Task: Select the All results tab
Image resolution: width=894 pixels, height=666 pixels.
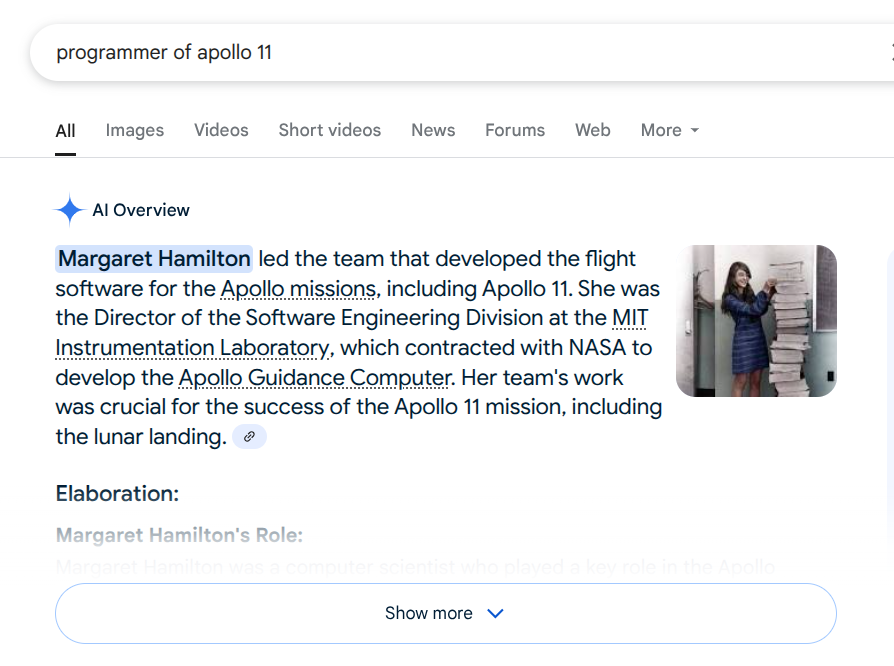Action: (x=65, y=131)
